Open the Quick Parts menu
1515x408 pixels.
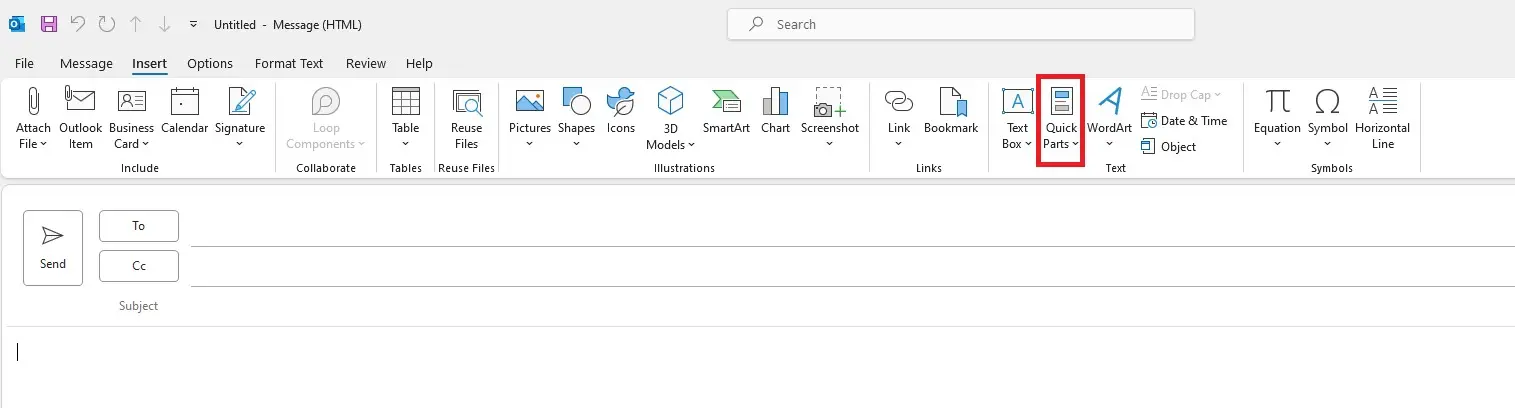1061,118
